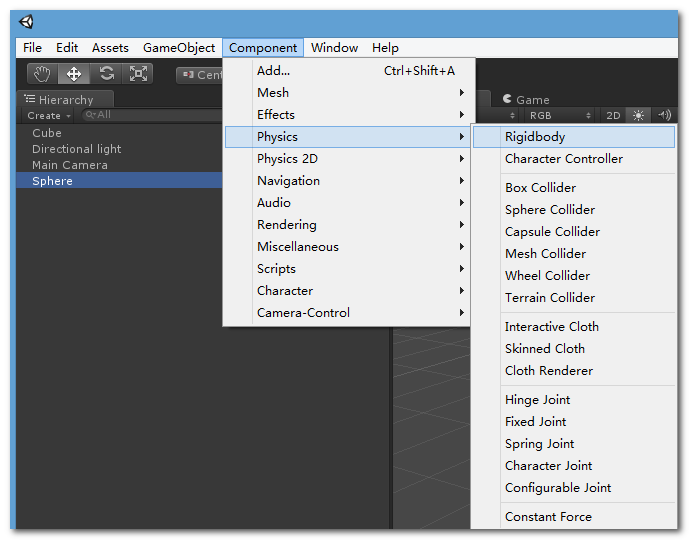Expand the Character submenu
The width and height of the screenshot is (689, 540).
click(347, 290)
